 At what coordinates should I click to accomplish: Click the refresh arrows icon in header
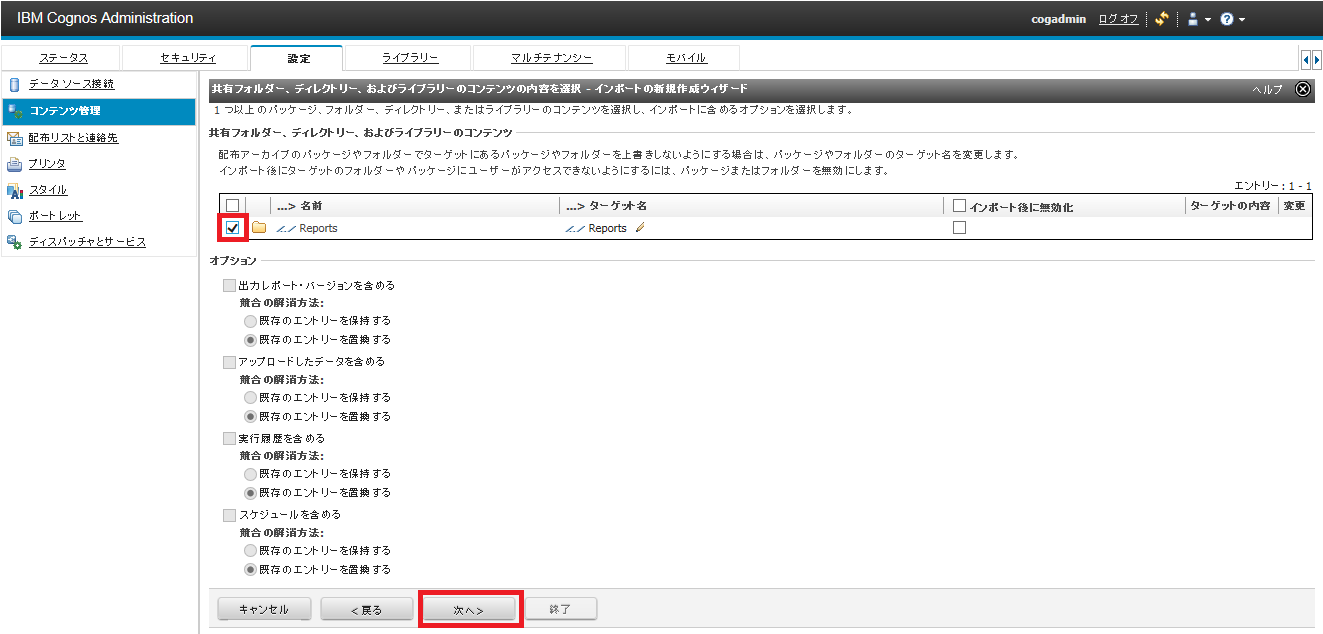(1161, 18)
